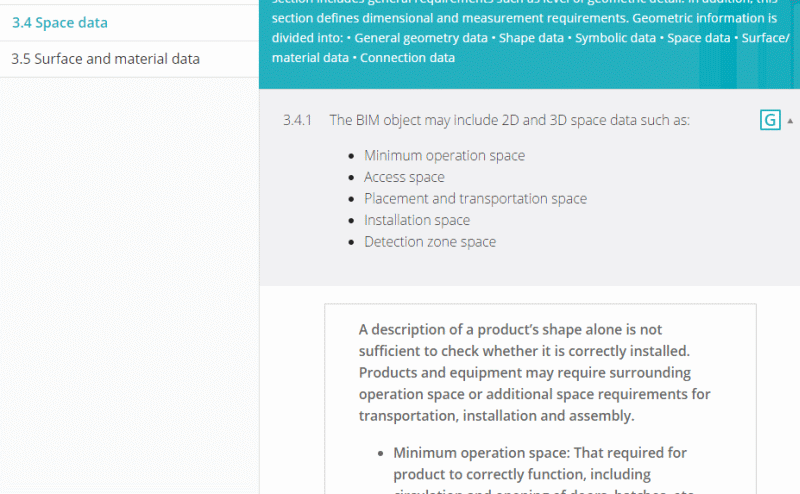
Task: Click the guidance paragraph on product shape
Action: [534, 372]
